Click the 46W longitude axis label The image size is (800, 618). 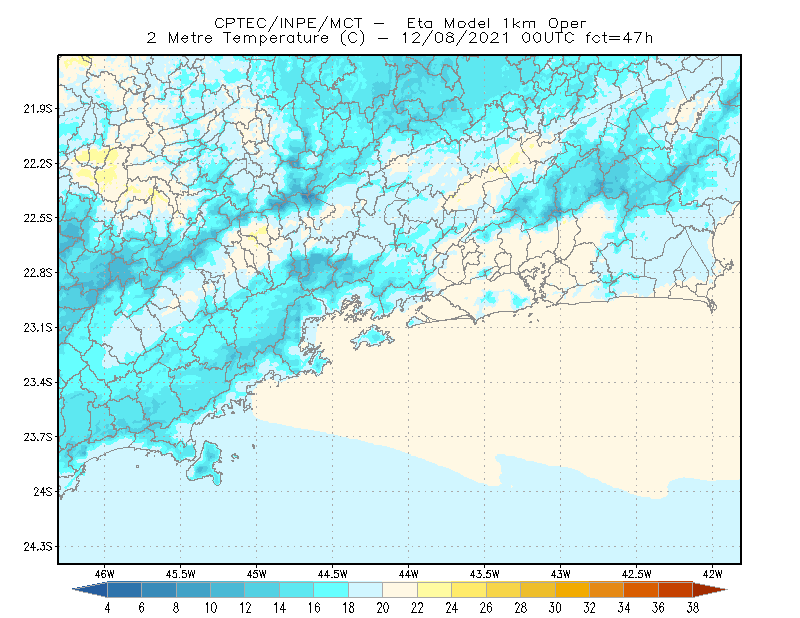(x=105, y=574)
